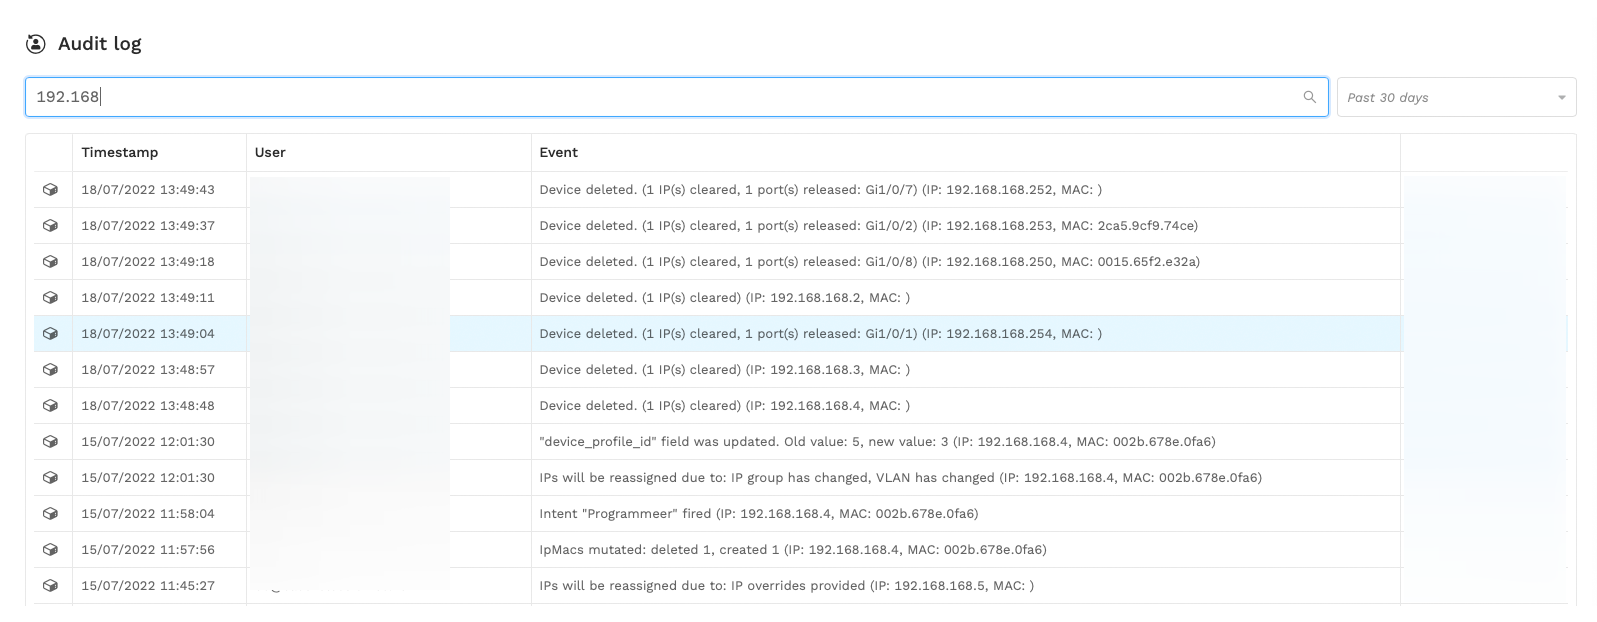Click the device icon for 11:58:04 row
This screenshot has height=622, width=1597.
(50, 514)
